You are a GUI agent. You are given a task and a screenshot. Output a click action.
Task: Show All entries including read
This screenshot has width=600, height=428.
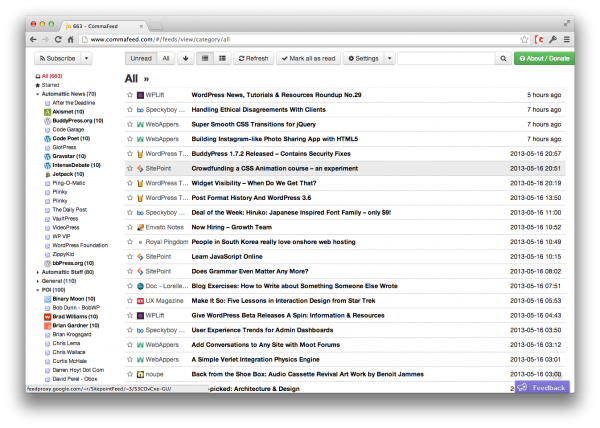coord(166,59)
